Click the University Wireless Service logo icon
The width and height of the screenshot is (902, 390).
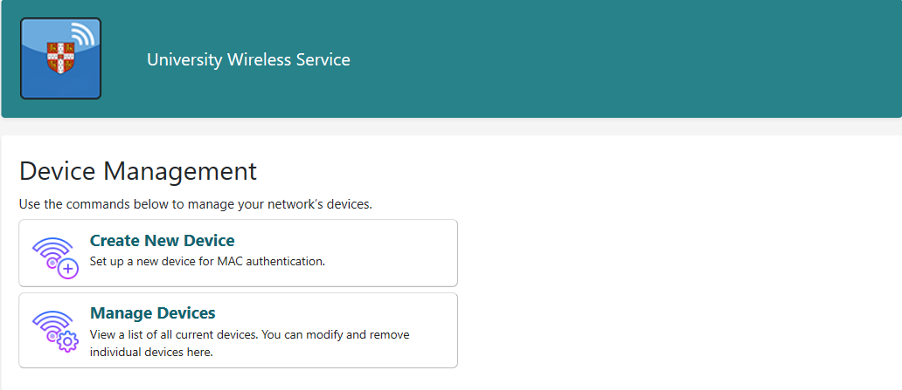coord(60,58)
